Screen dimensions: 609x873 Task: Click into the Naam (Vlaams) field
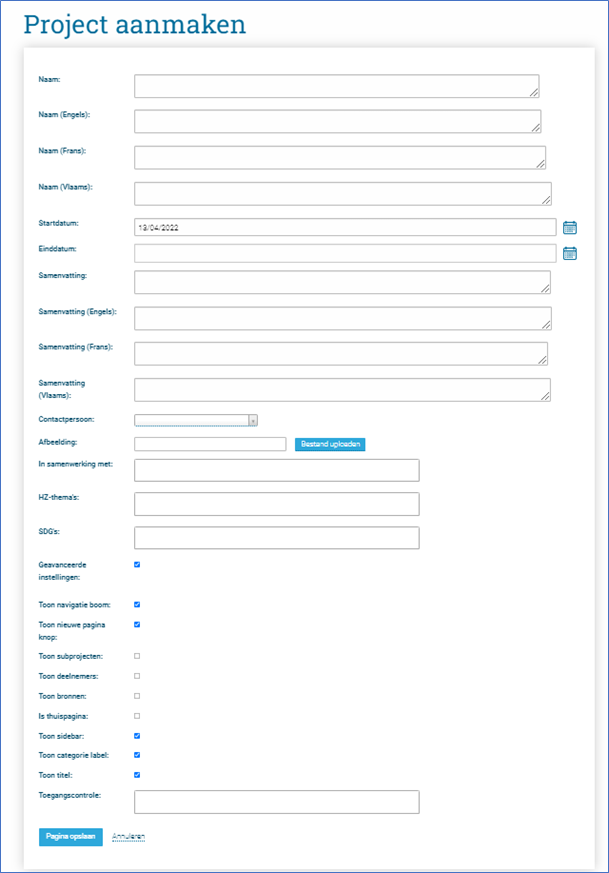[343, 194]
